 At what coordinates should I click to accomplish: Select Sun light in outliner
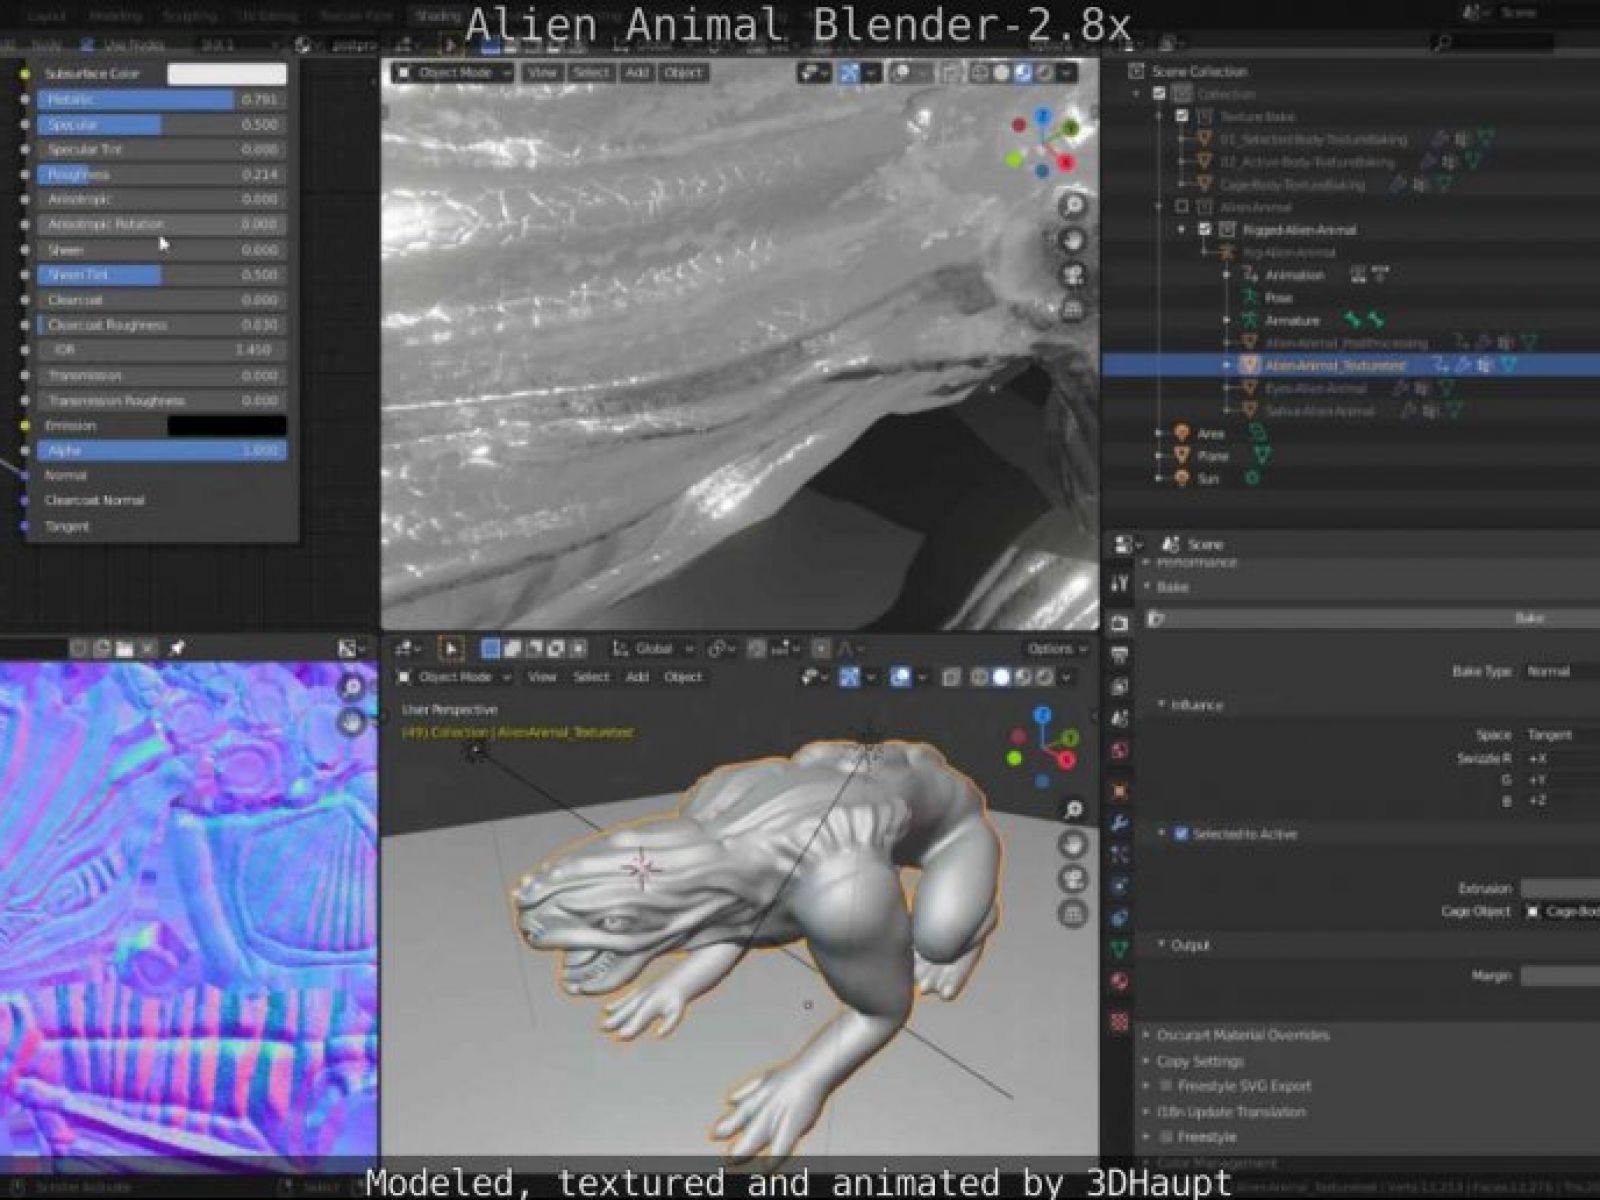tap(1208, 479)
